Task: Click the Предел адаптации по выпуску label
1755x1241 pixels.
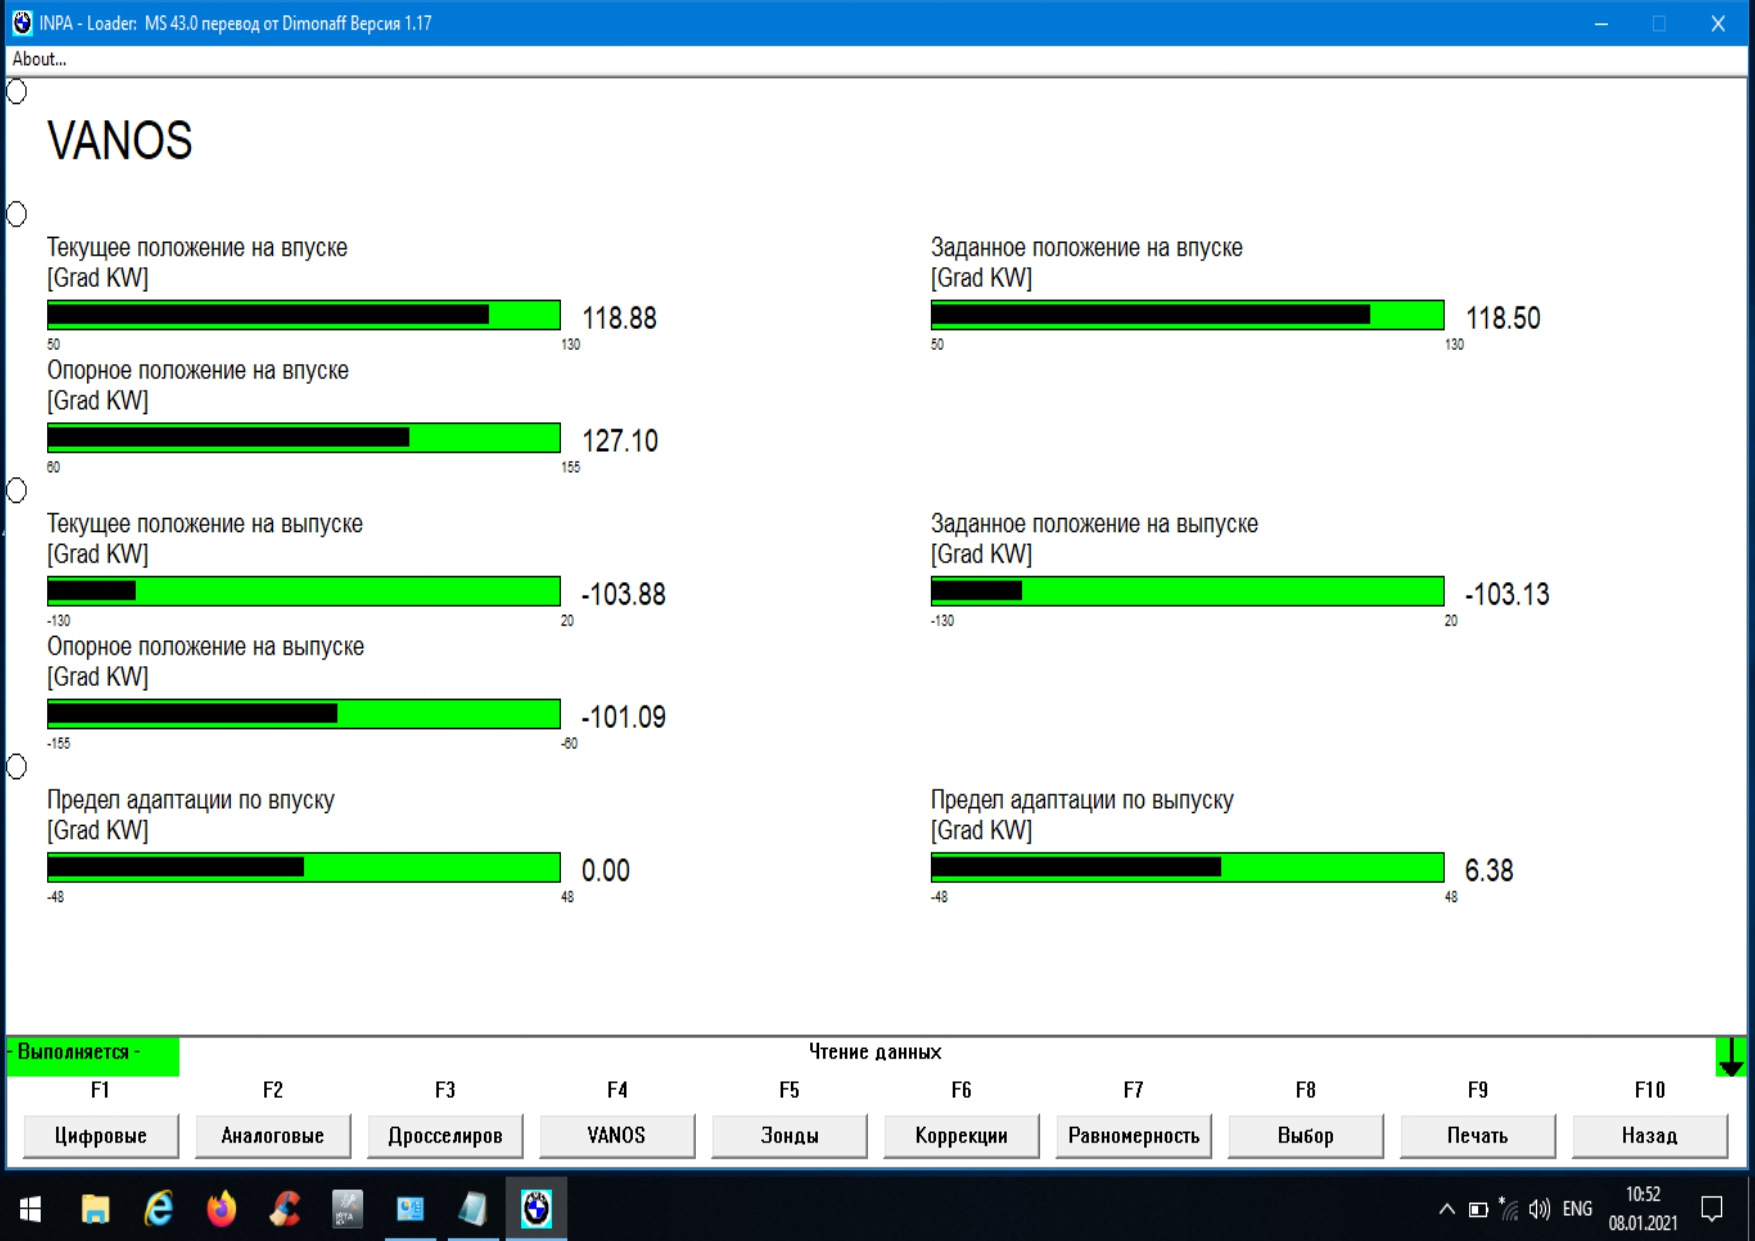Action: click(x=1082, y=800)
